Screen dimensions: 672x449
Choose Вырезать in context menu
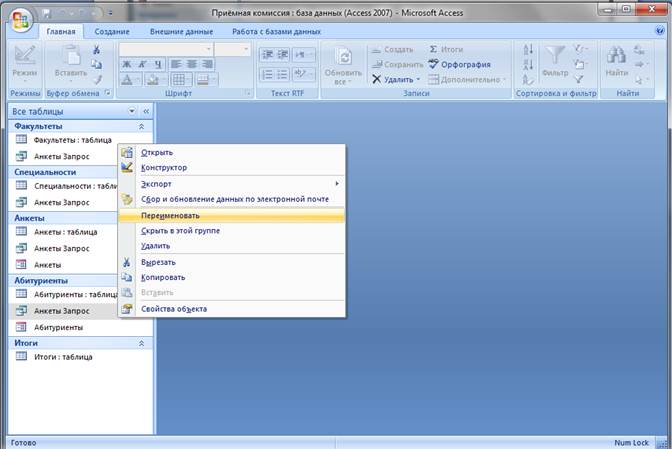(x=231, y=262)
